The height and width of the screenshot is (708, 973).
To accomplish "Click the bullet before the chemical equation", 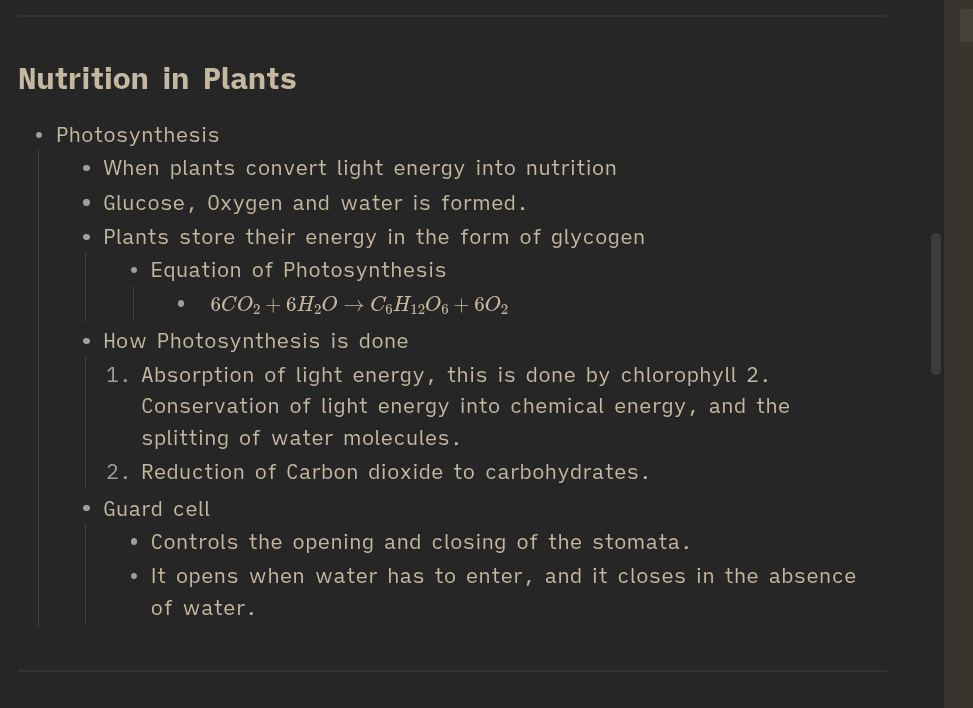I will [181, 304].
